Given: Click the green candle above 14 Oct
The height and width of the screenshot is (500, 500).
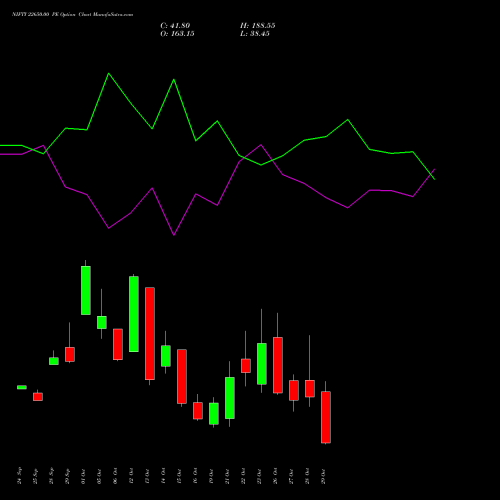Looking at the screenshot, I should click(x=166, y=356).
